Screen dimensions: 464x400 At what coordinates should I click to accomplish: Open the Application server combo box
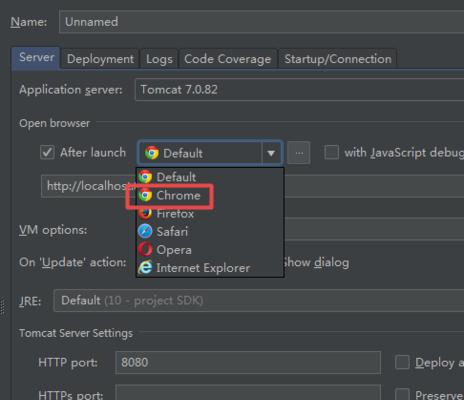point(299,89)
